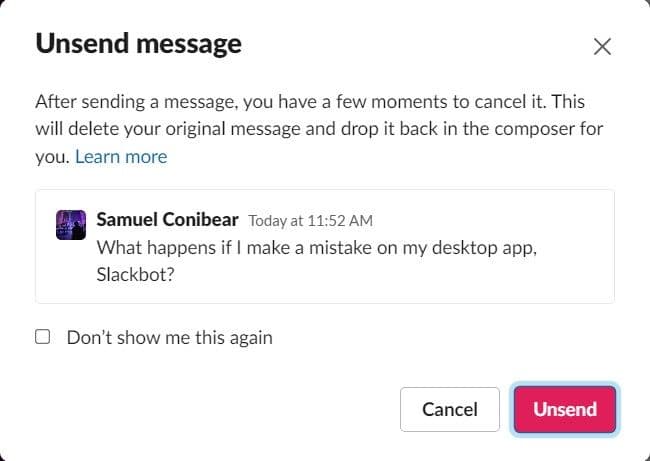
Task: Click the "Don't show me this again" label
Action: tap(169, 337)
